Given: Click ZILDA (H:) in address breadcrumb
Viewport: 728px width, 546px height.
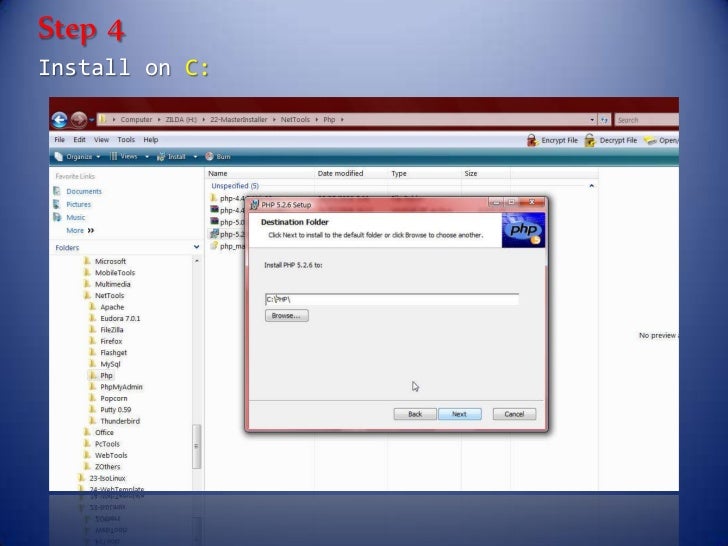Looking at the screenshot, I should pos(181,120).
